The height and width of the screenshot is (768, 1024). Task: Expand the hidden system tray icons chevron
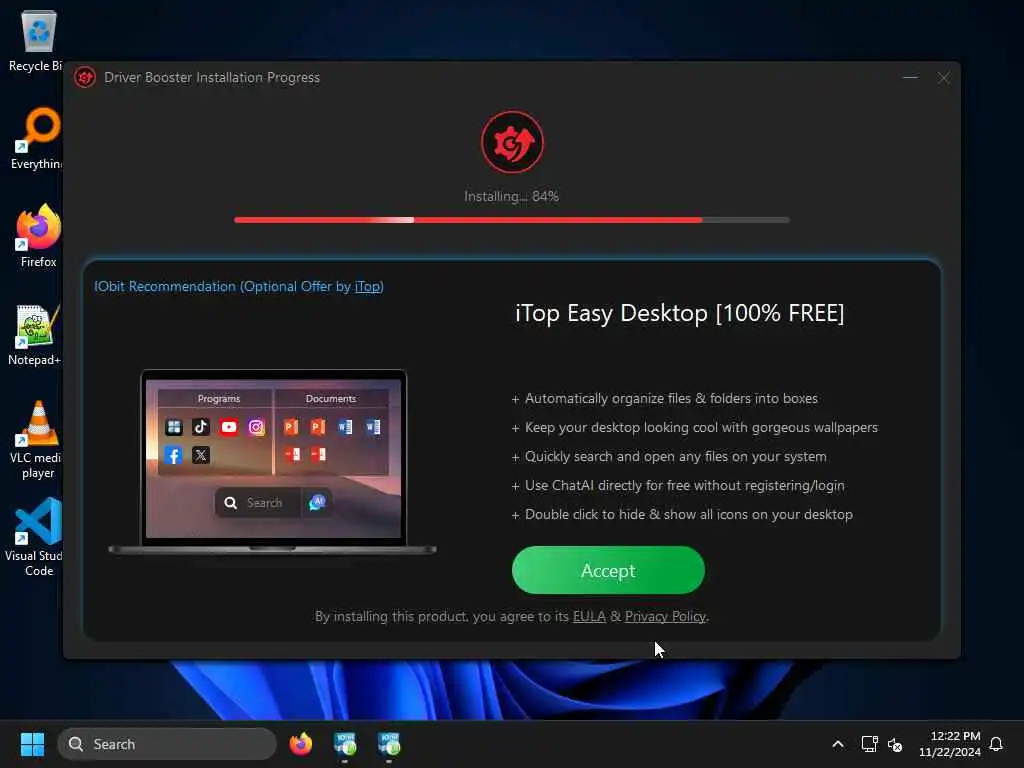tap(838, 744)
